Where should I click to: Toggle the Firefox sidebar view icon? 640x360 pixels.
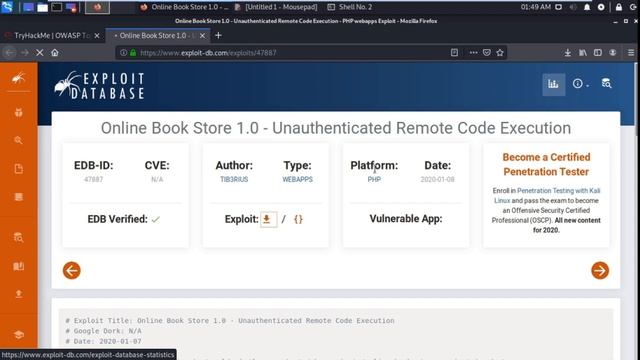point(598,53)
